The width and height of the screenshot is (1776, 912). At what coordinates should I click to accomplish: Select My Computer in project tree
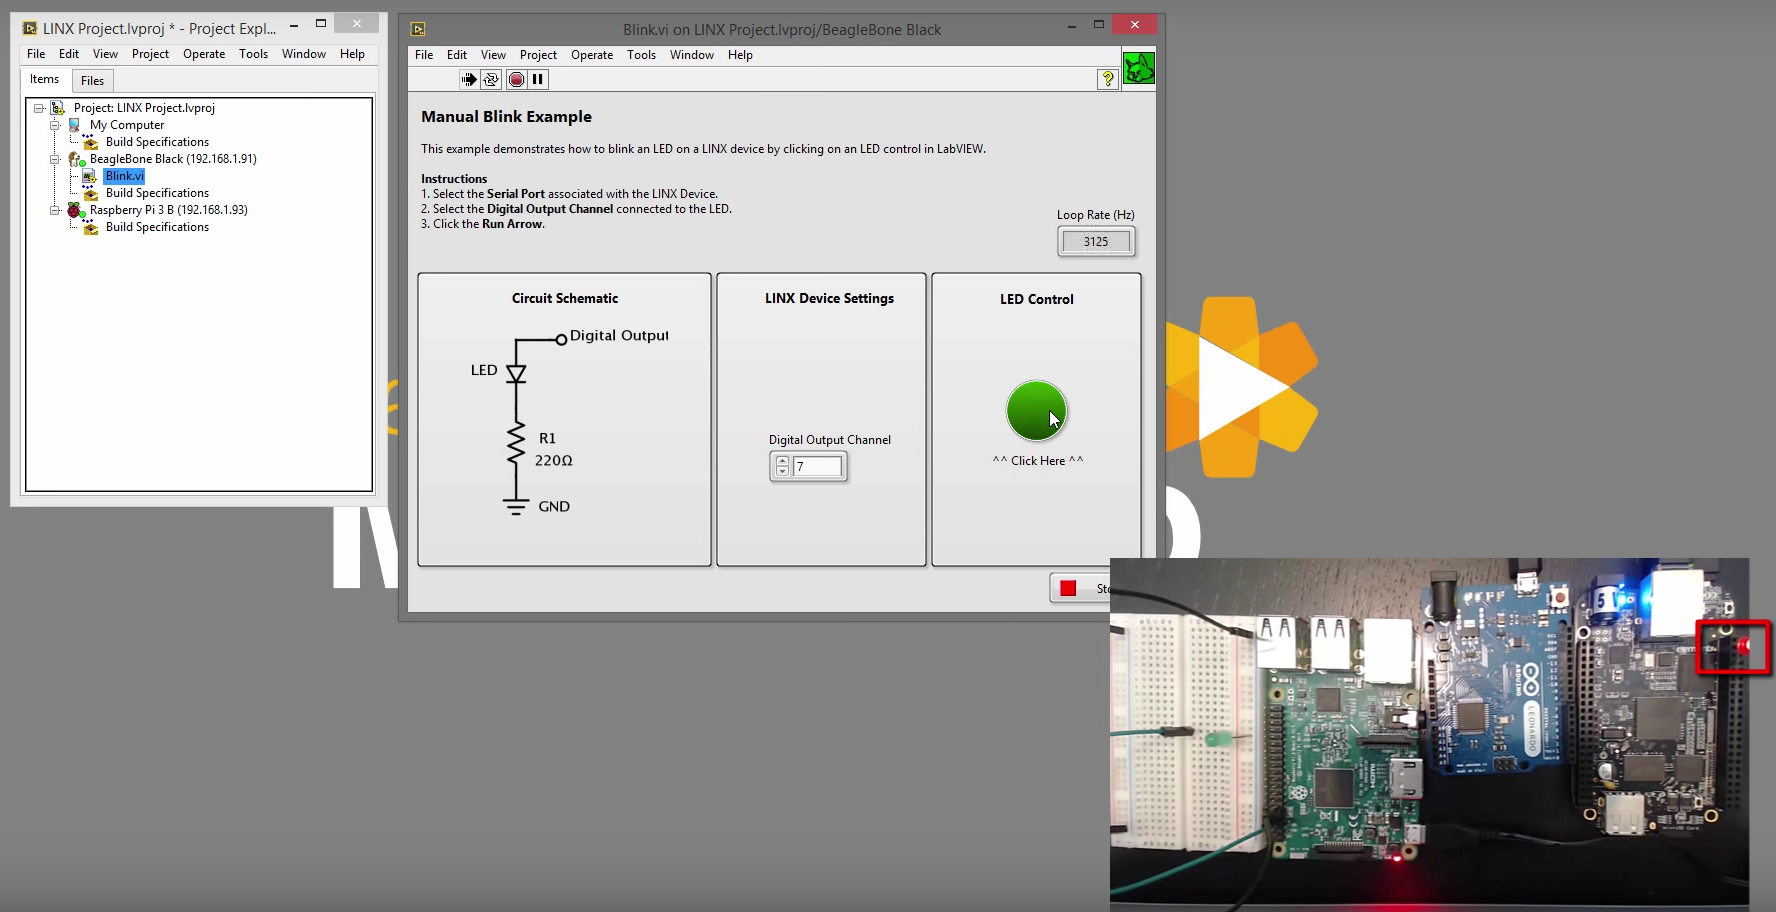pyautogui.click(x=127, y=125)
